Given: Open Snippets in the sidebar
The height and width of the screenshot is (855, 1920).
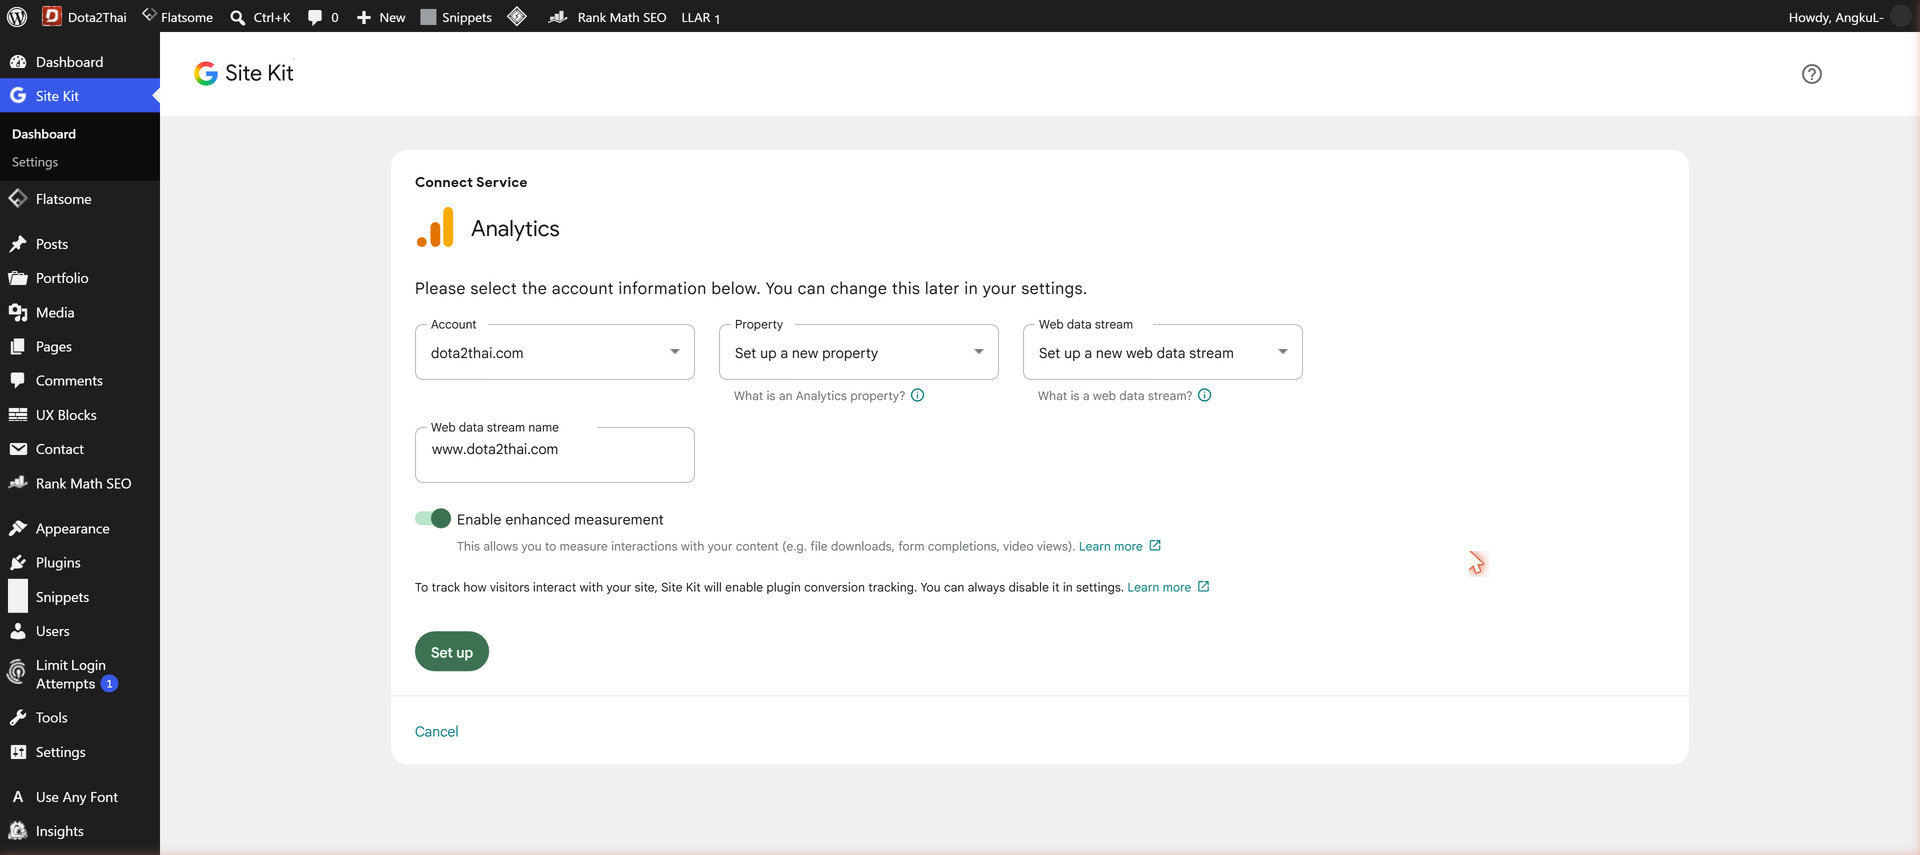Looking at the screenshot, I should pyautogui.click(x=80, y=597).
